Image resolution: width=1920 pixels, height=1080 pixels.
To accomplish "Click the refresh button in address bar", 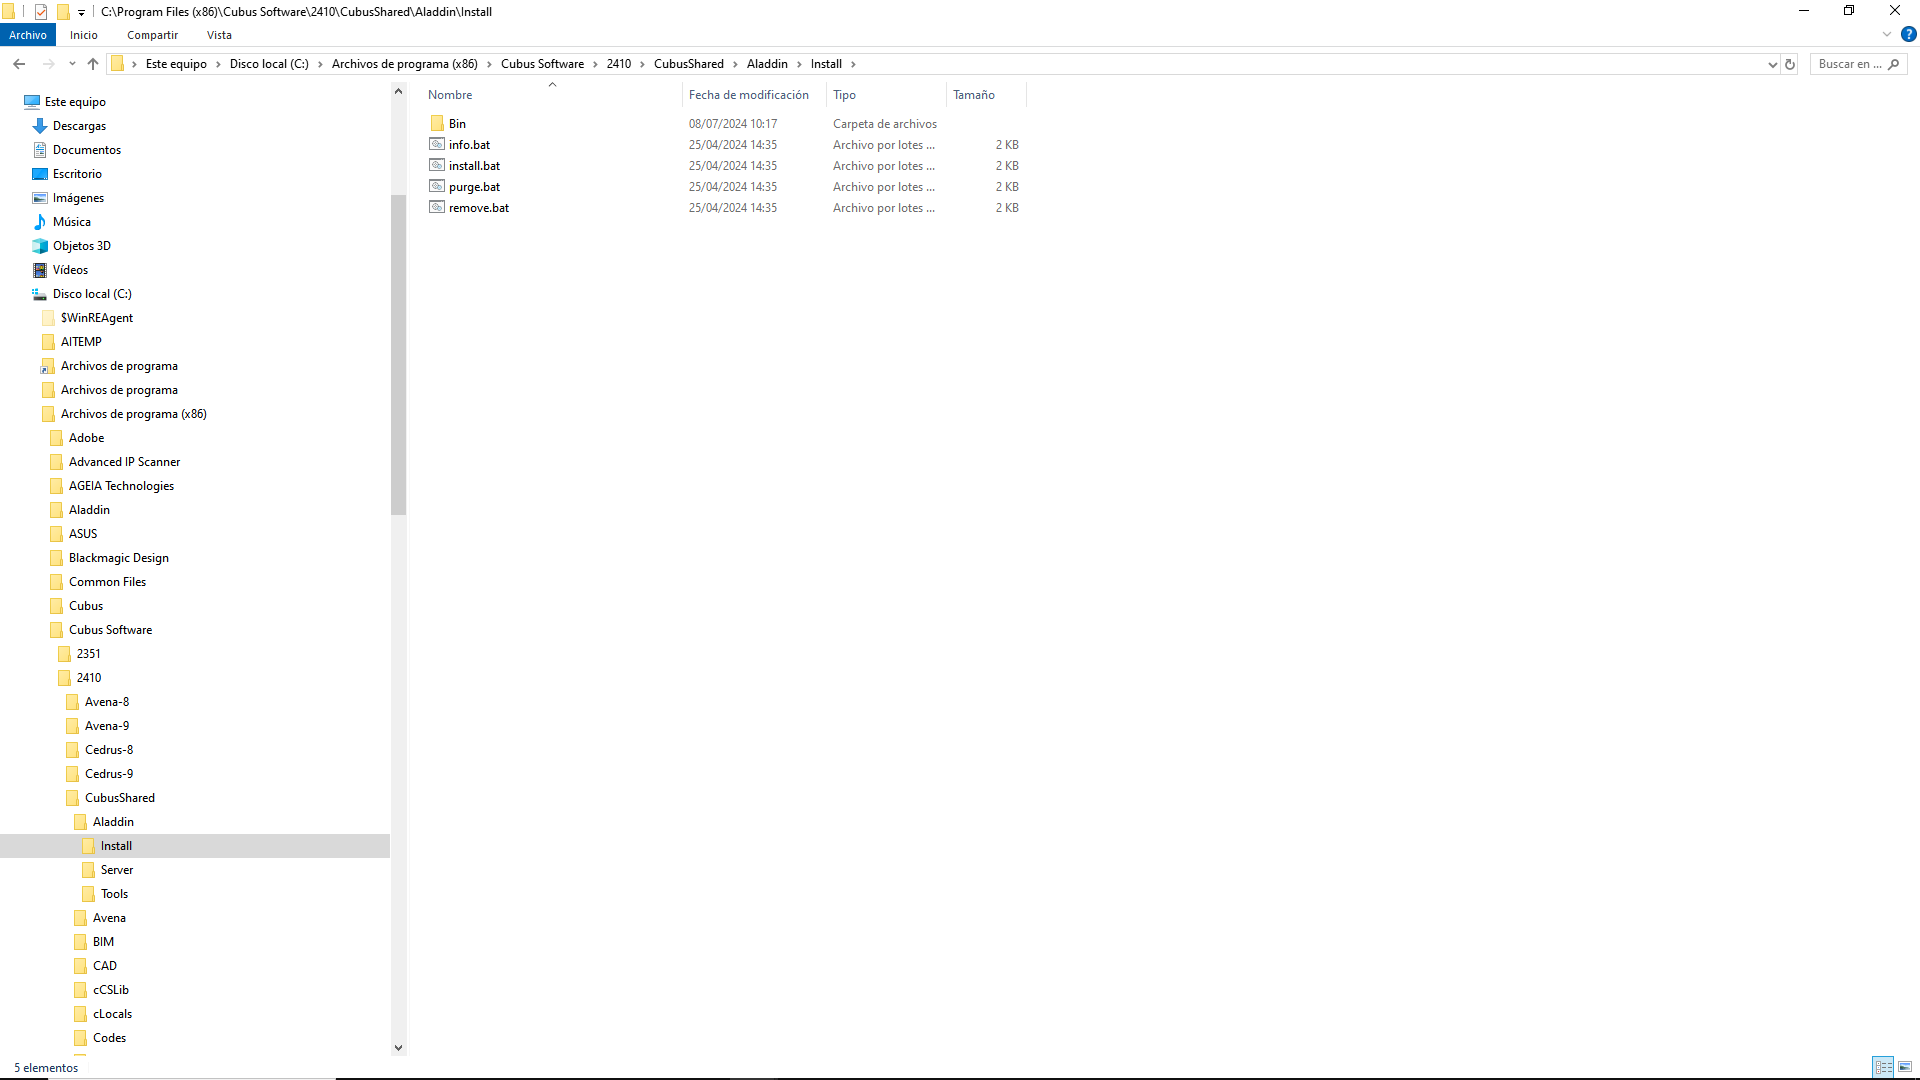I will pos(1790,64).
